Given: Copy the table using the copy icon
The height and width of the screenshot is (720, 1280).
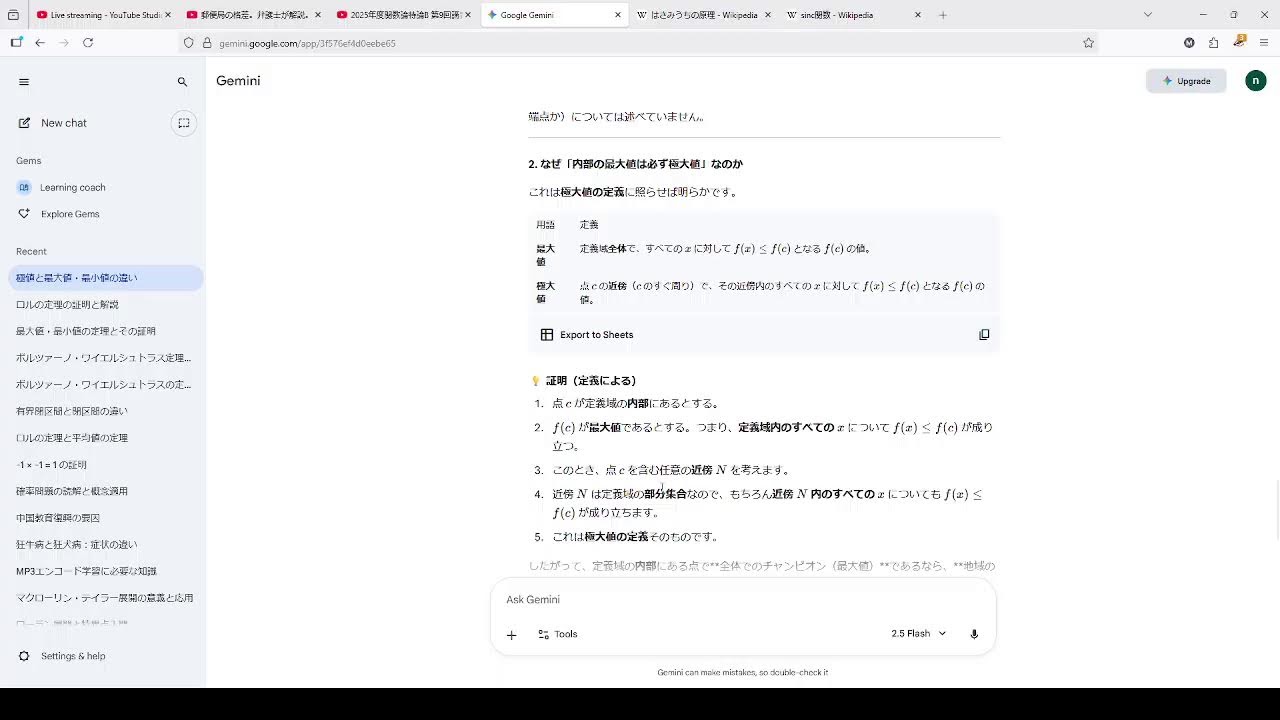Looking at the screenshot, I should [x=984, y=335].
